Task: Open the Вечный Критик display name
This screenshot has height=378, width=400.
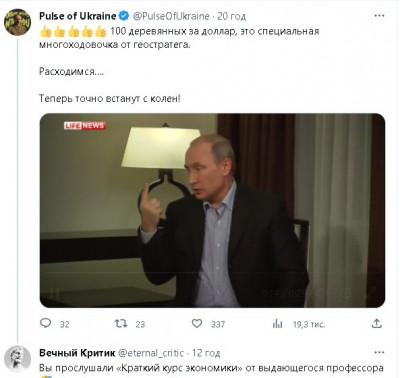Action: pyautogui.click(x=77, y=353)
